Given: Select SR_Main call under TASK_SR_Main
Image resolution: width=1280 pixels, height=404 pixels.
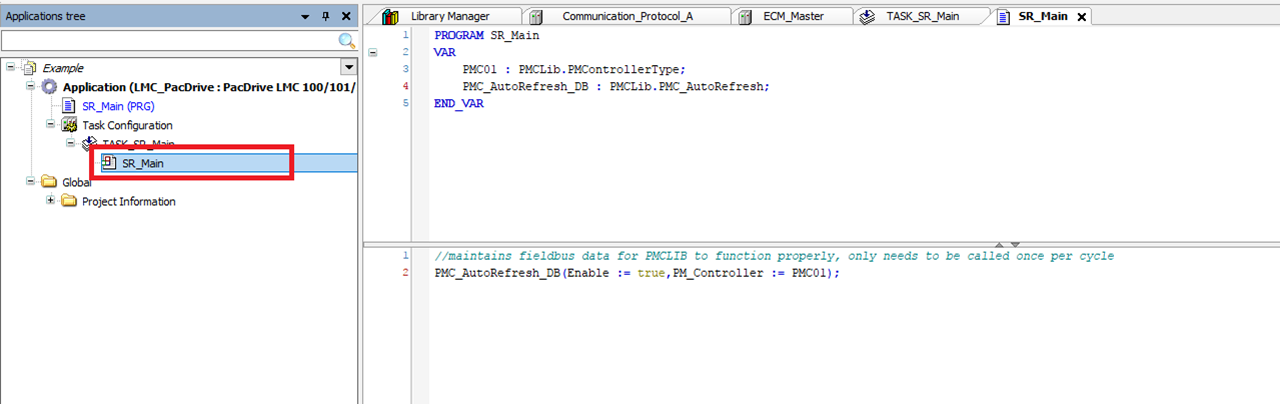Looking at the screenshot, I should (143, 163).
